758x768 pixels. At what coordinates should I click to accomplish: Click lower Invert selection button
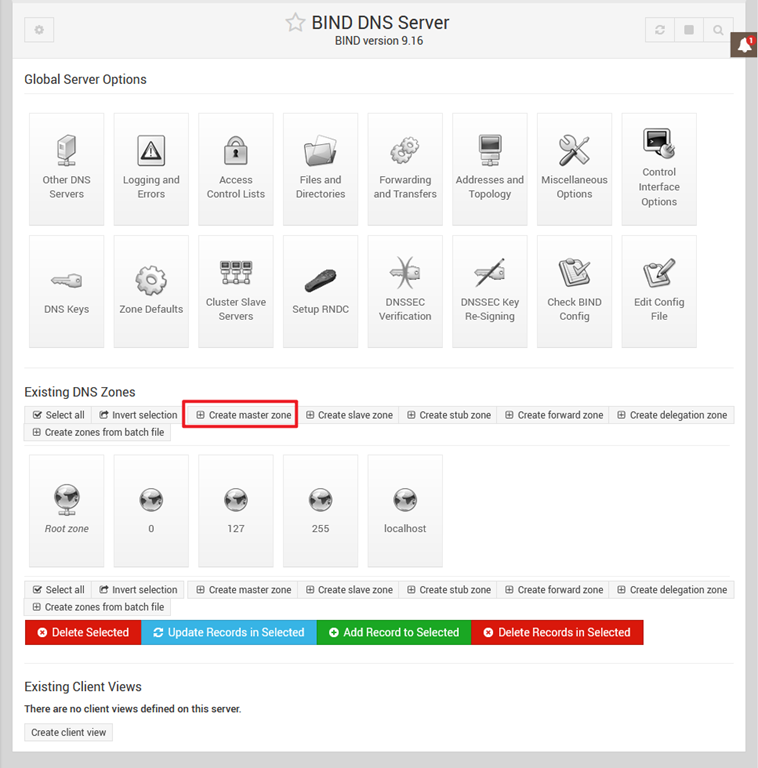[x=138, y=590]
